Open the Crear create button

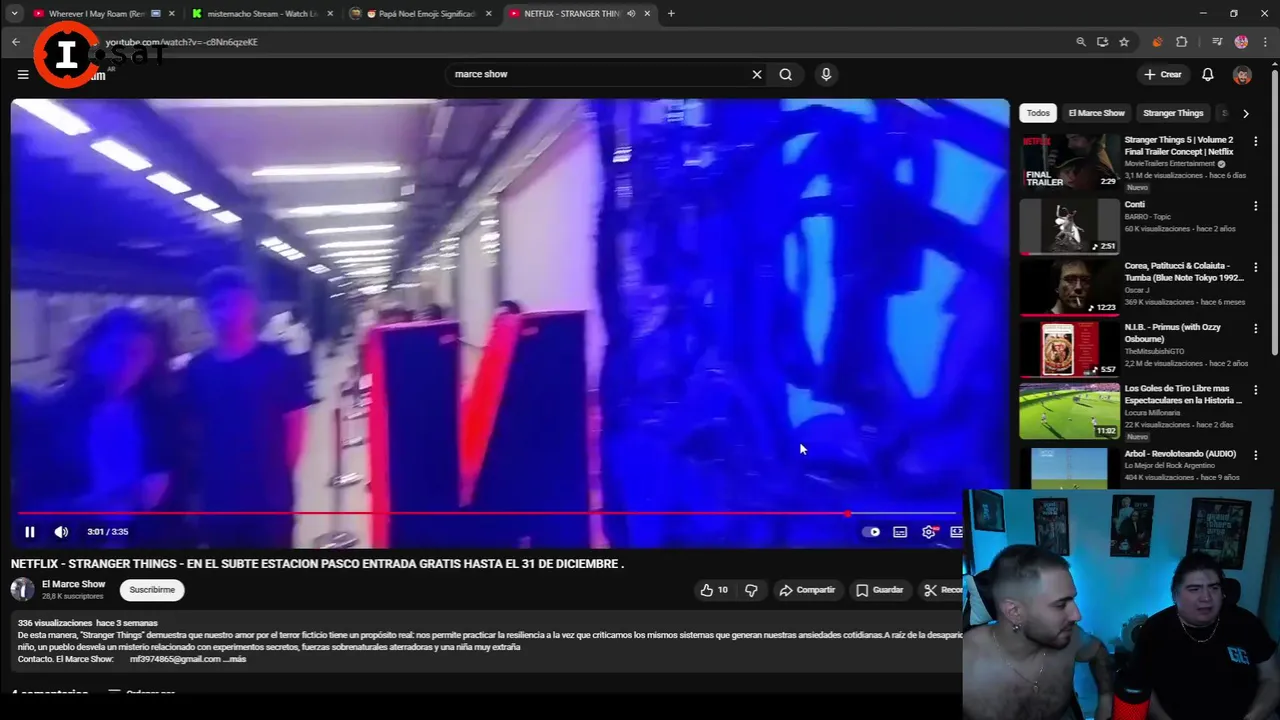click(x=1163, y=74)
